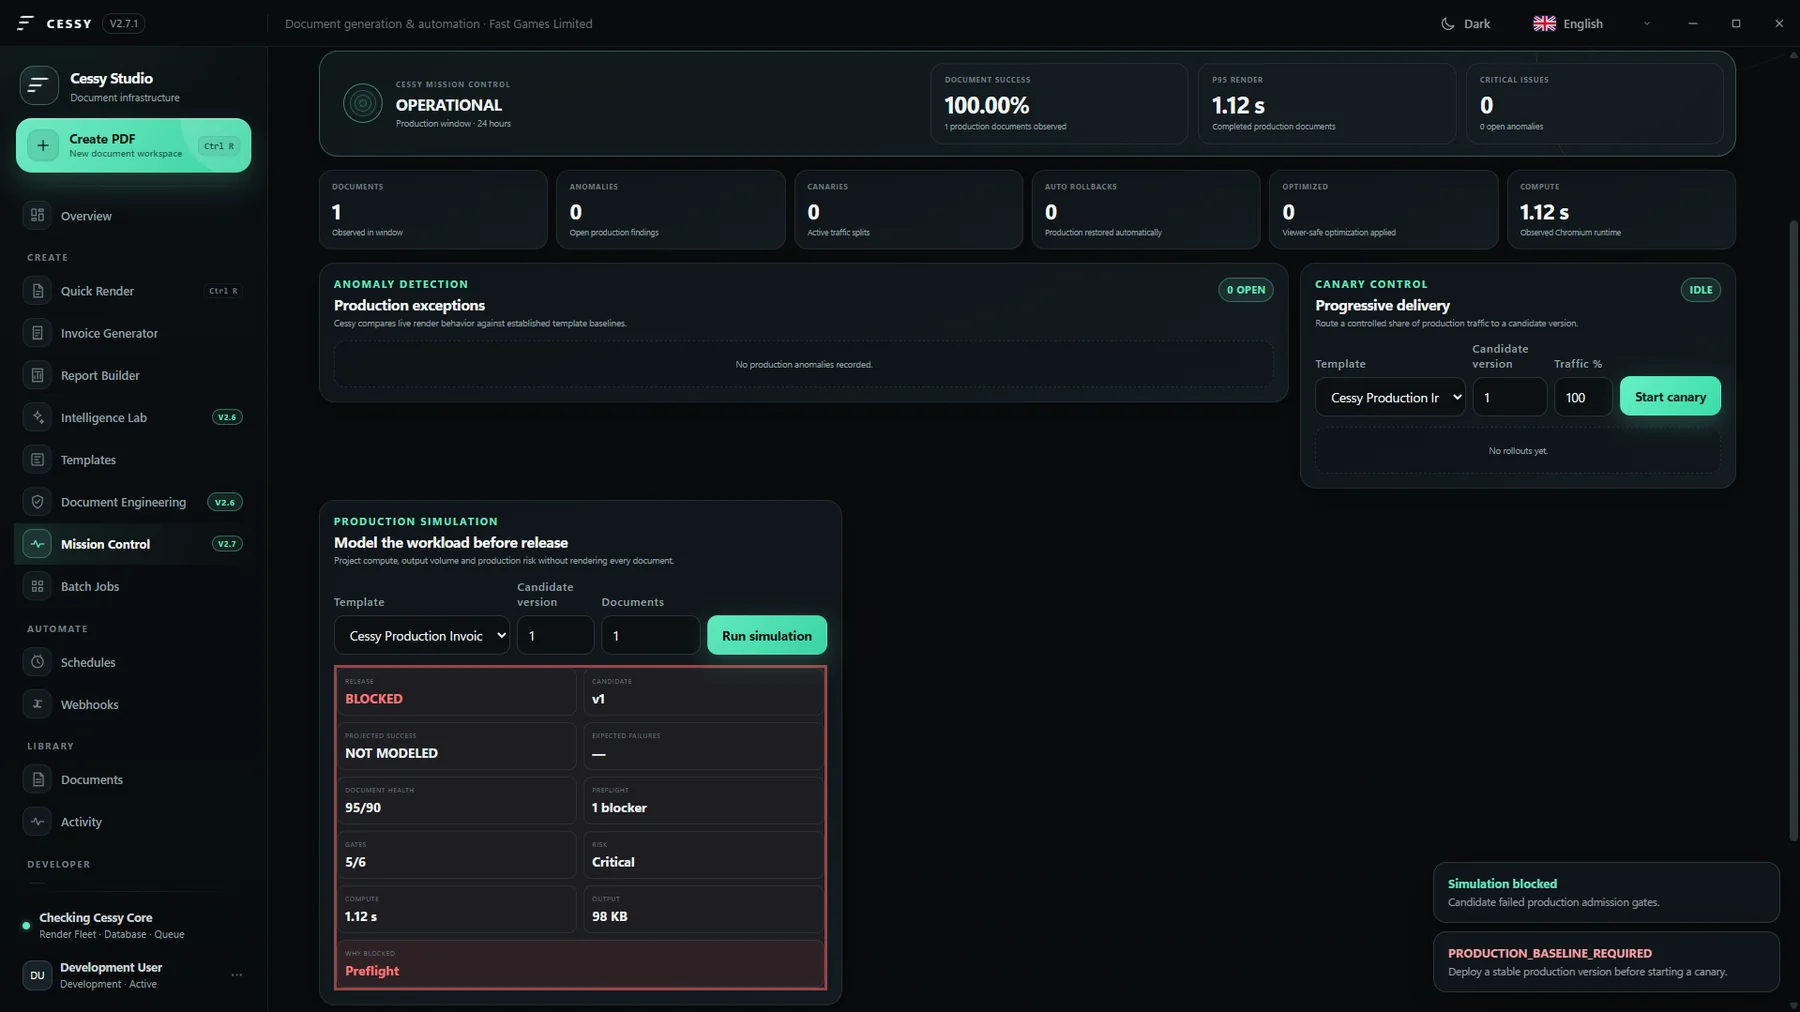The width and height of the screenshot is (1800, 1012).
Task: Click the Mission Control radar status icon
Action: (x=363, y=103)
